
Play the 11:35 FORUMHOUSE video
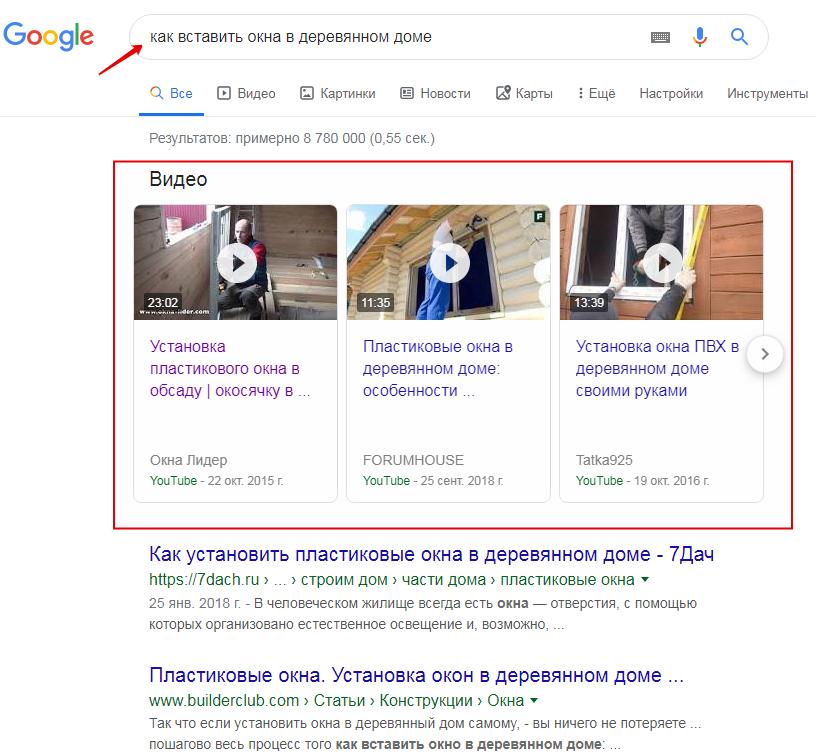(448, 263)
